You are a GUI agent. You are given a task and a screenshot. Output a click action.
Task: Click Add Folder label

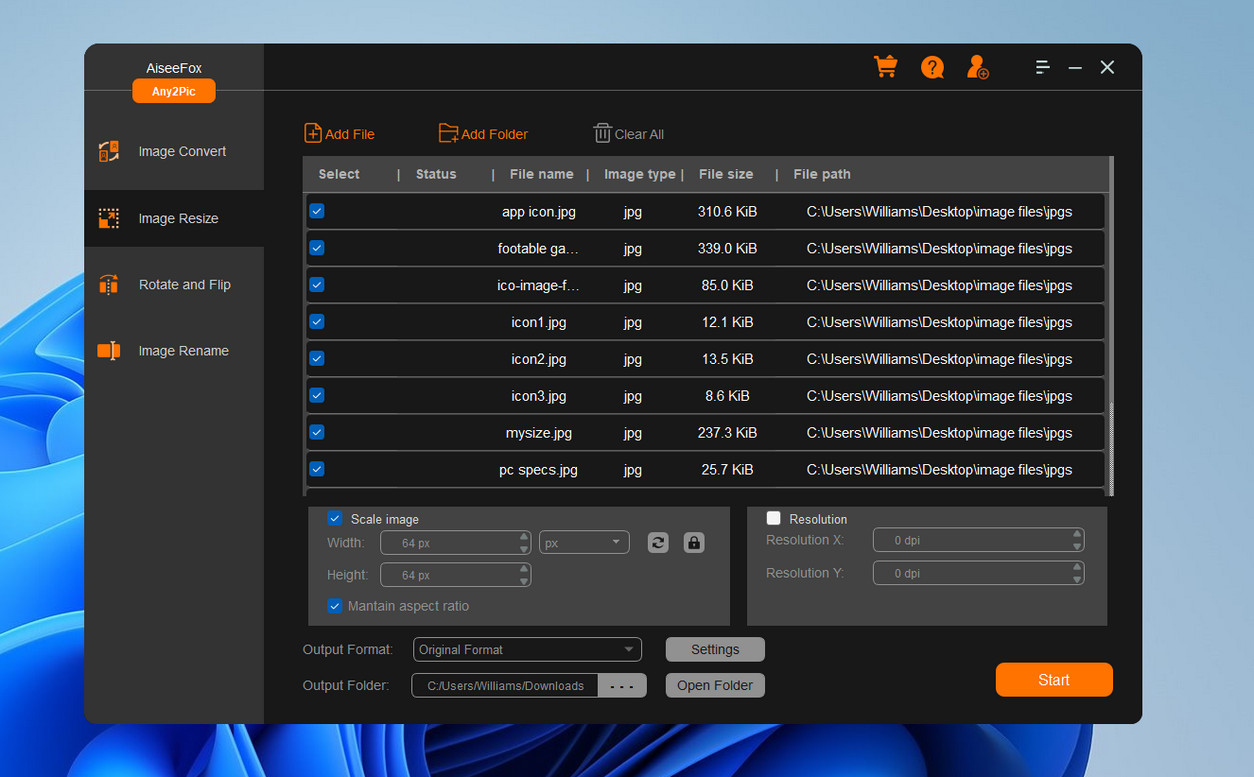pyautogui.click(x=494, y=134)
